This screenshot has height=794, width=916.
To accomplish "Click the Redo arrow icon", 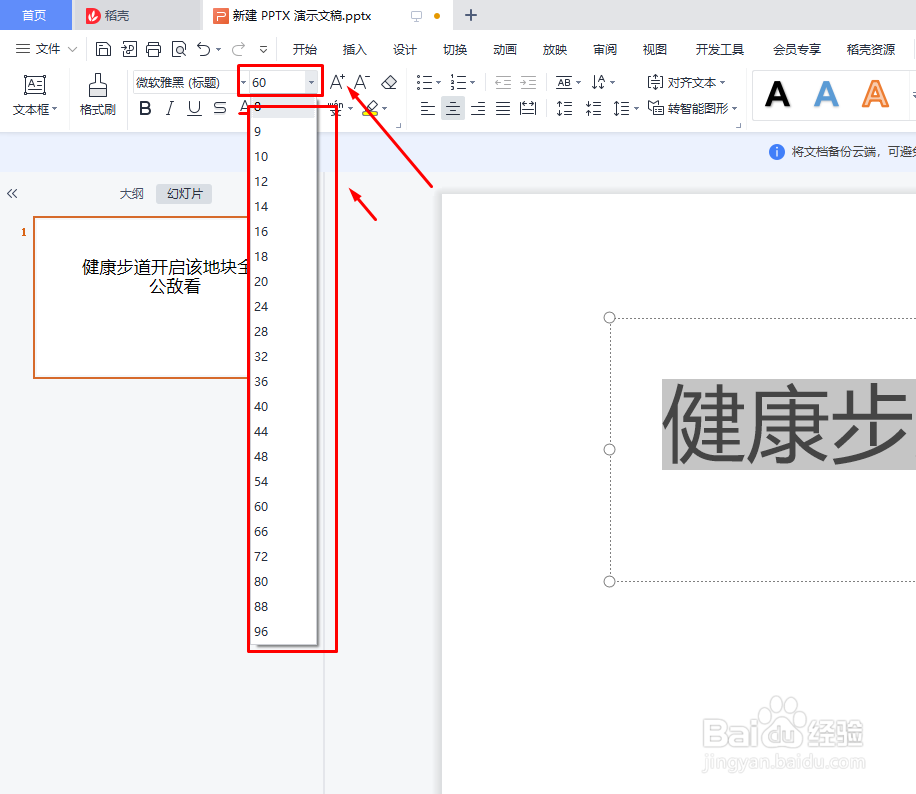I will [238, 49].
